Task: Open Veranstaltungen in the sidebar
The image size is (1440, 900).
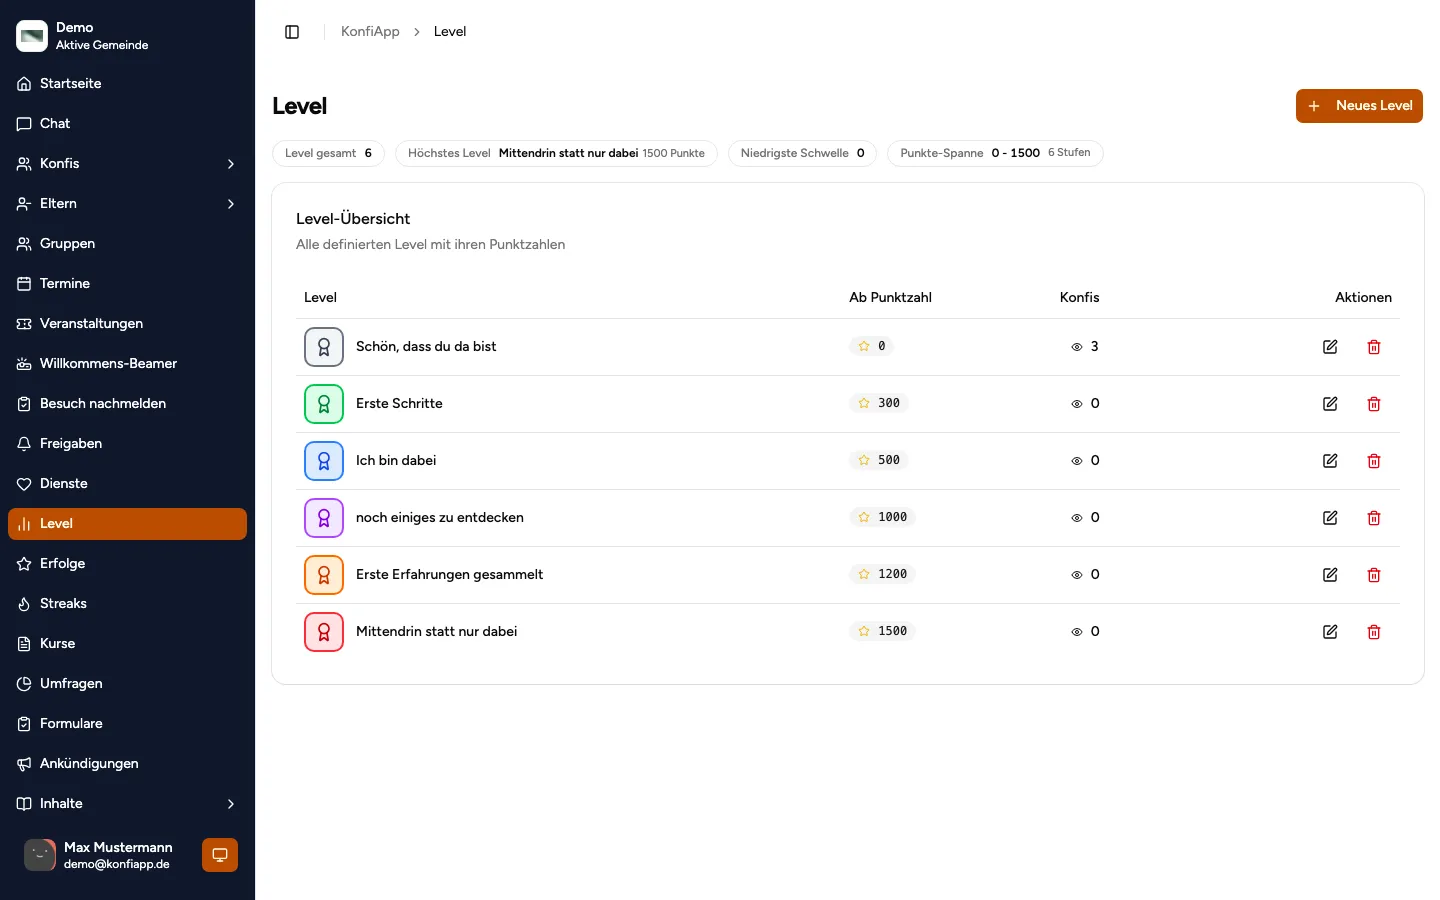Action: click(127, 324)
